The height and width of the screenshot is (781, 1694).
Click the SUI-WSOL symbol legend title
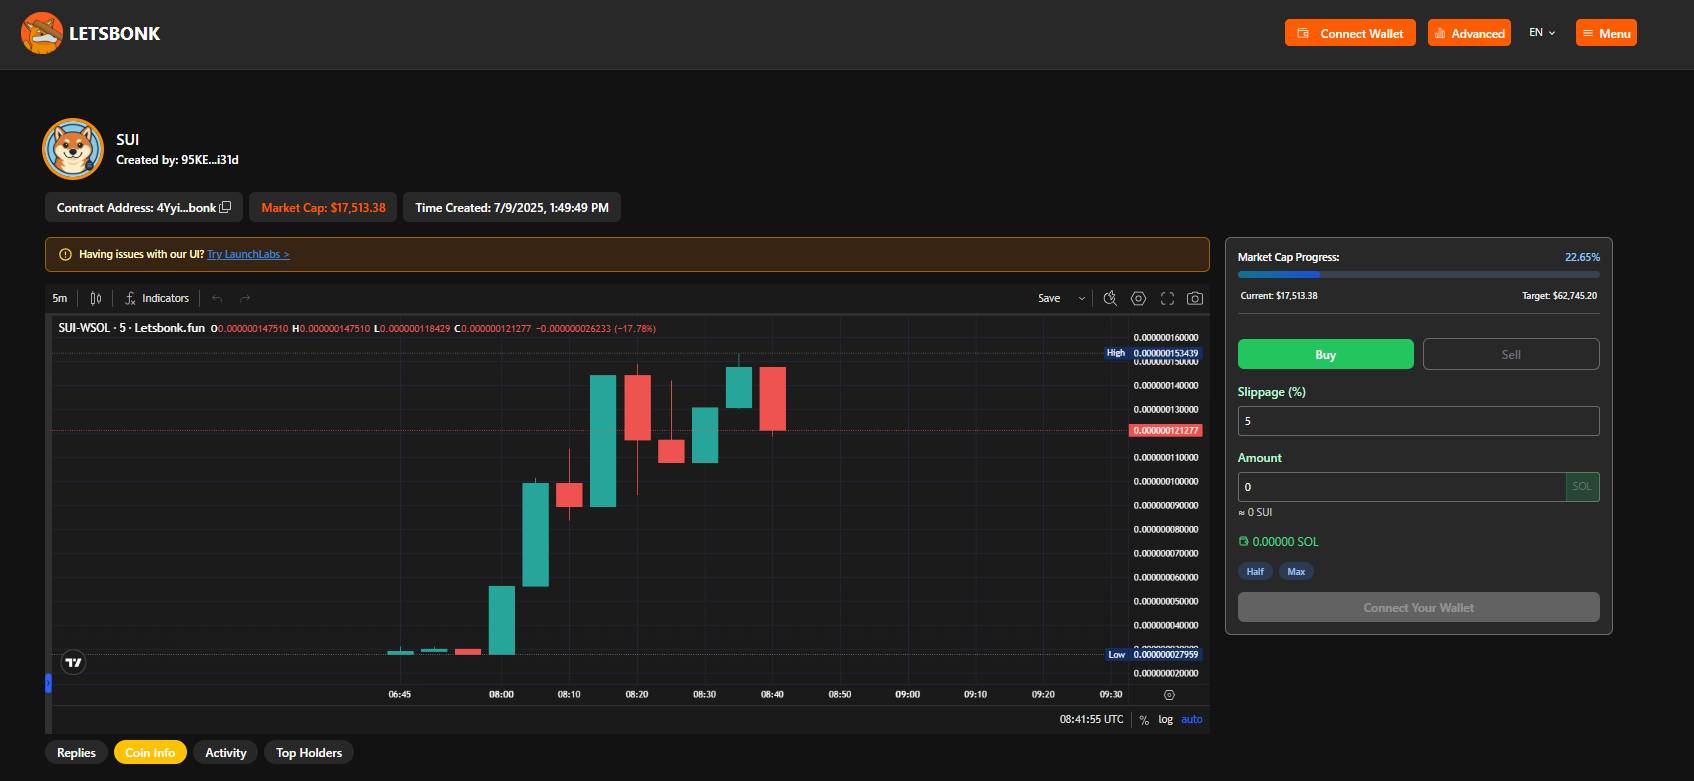[x=131, y=328]
